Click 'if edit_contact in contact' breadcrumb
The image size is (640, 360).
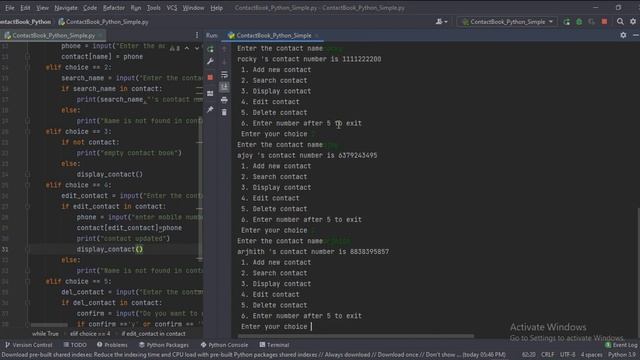153,334
